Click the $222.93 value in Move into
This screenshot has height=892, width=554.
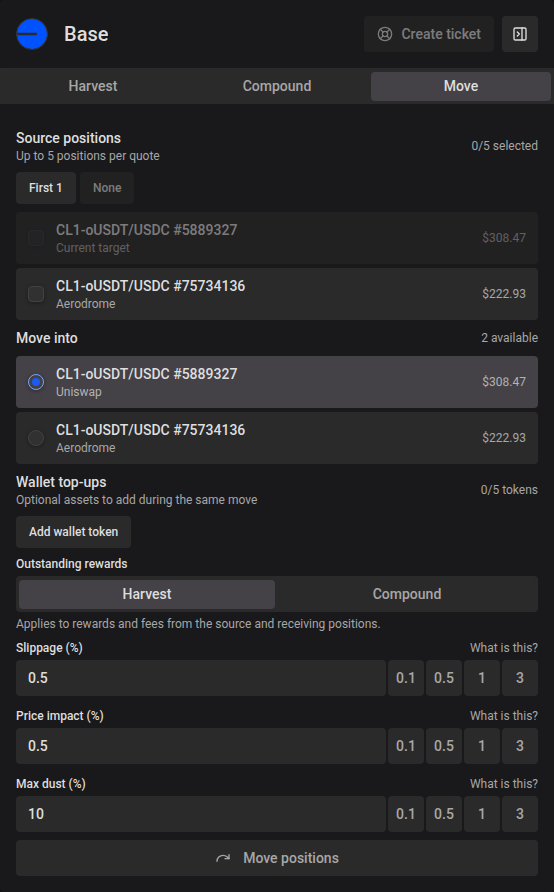point(504,438)
